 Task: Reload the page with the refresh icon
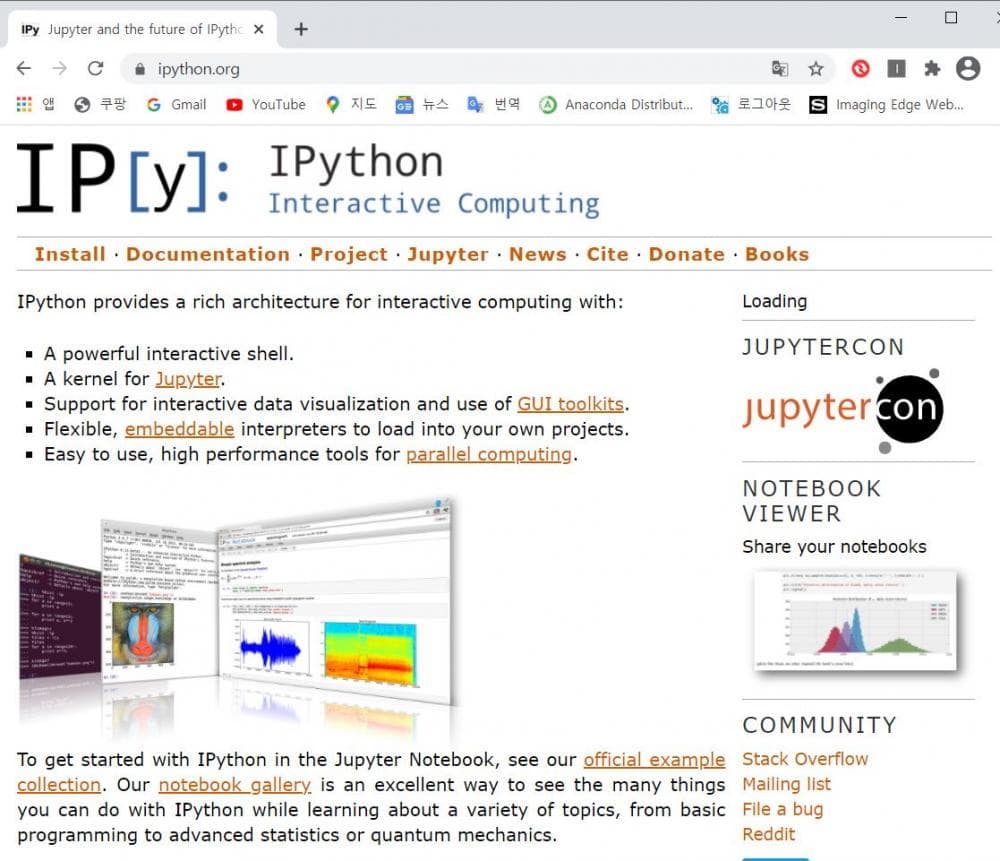tap(96, 69)
